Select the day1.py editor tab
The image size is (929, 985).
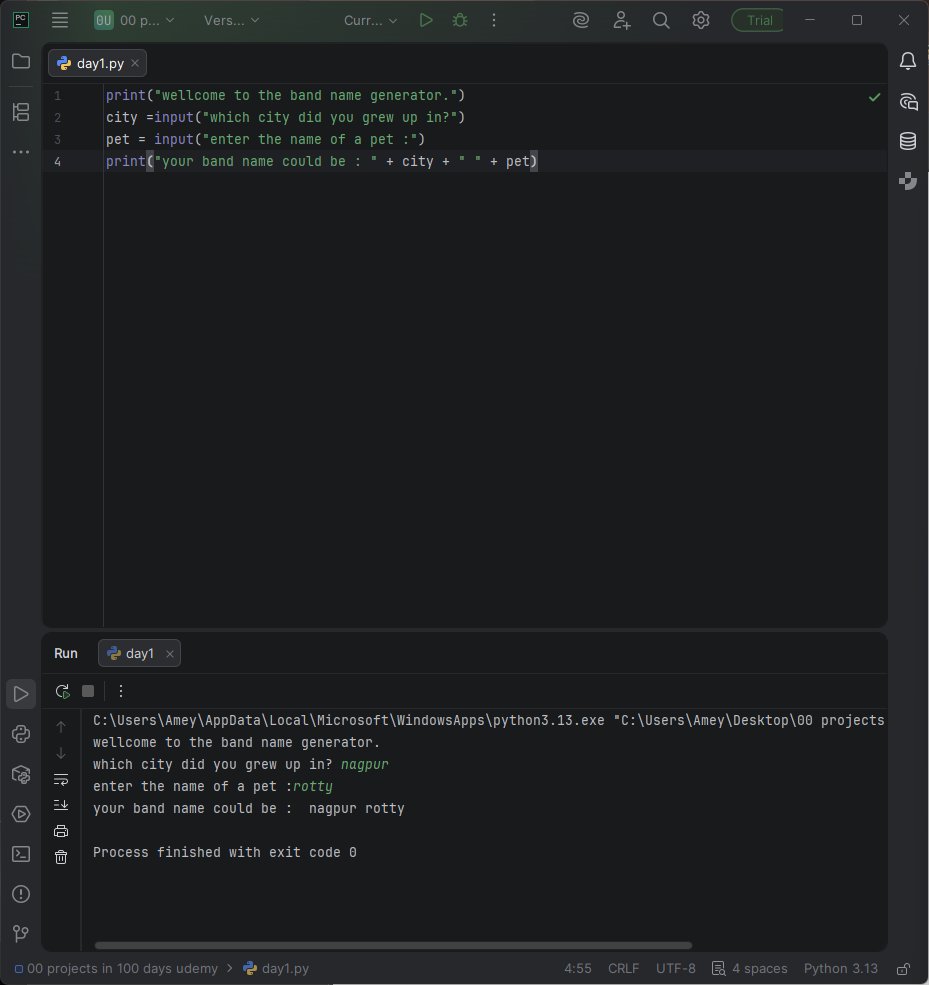point(97,63)
